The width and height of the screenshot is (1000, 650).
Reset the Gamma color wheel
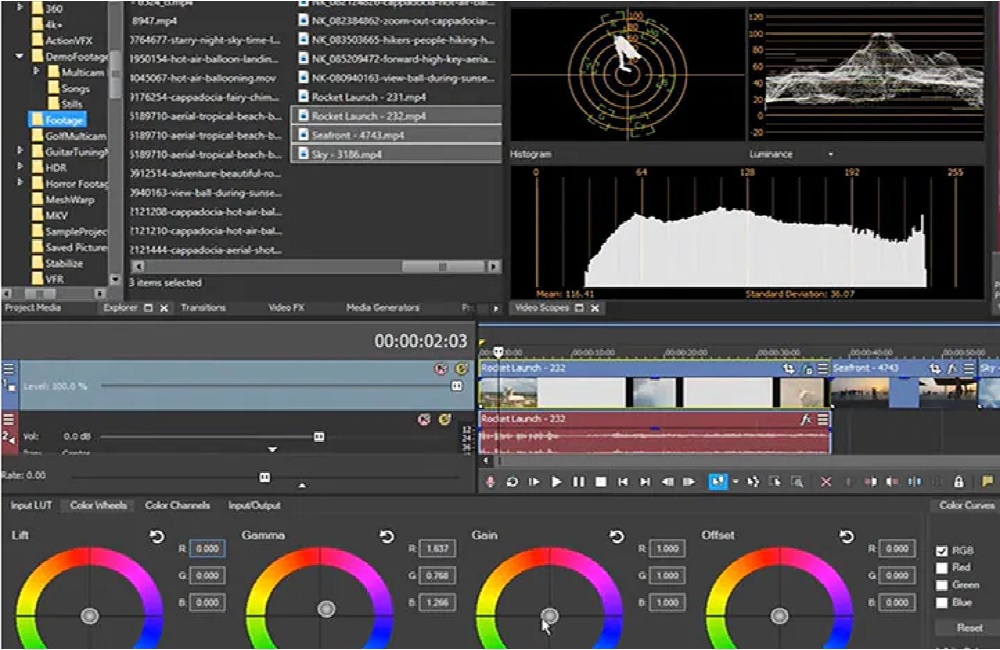coord(387,537)
